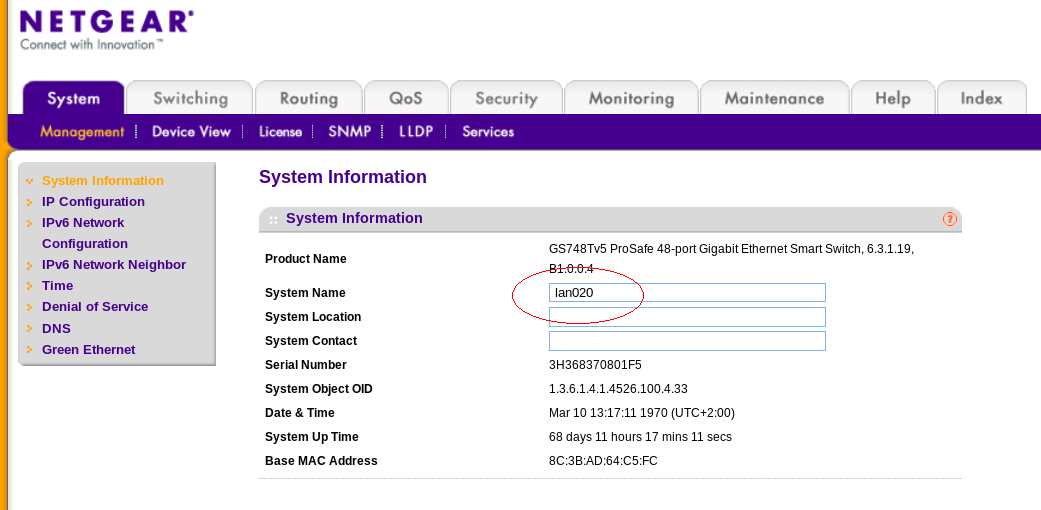Go to the SNMP submenu
This screenshot has width=1041, height=510.
349,131
